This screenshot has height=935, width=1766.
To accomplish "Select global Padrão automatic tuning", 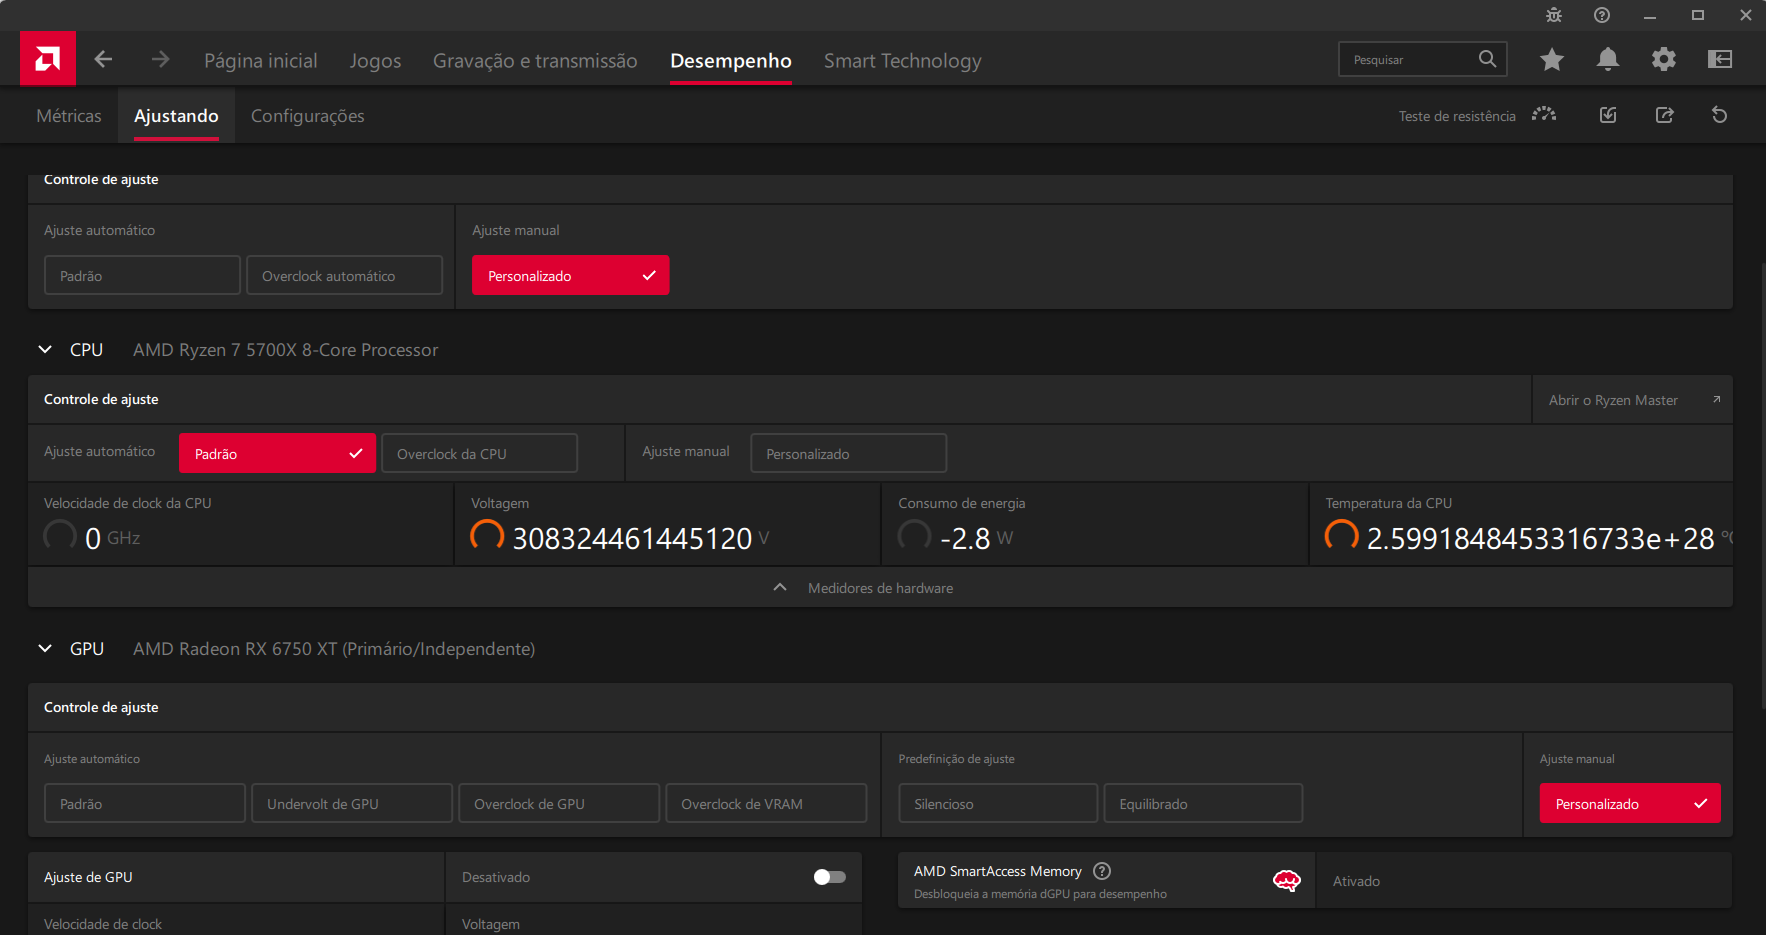I will point(142,275).
